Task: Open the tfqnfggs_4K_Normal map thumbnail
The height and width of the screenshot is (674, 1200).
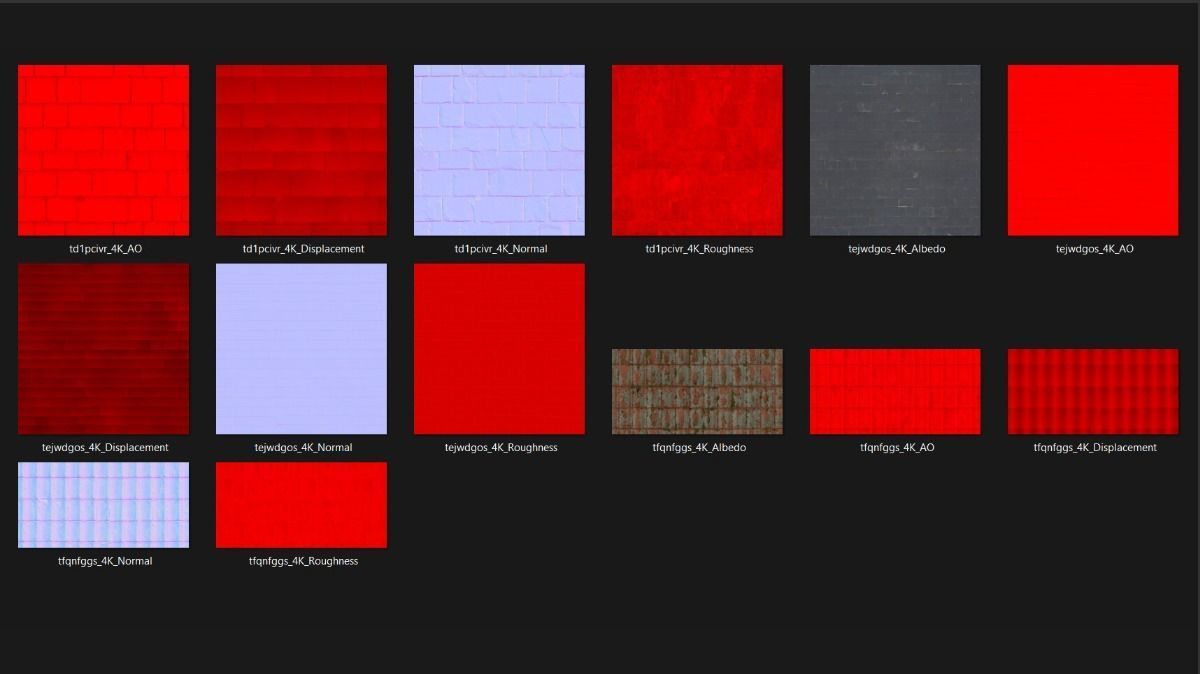Action: tap(103, 505)
